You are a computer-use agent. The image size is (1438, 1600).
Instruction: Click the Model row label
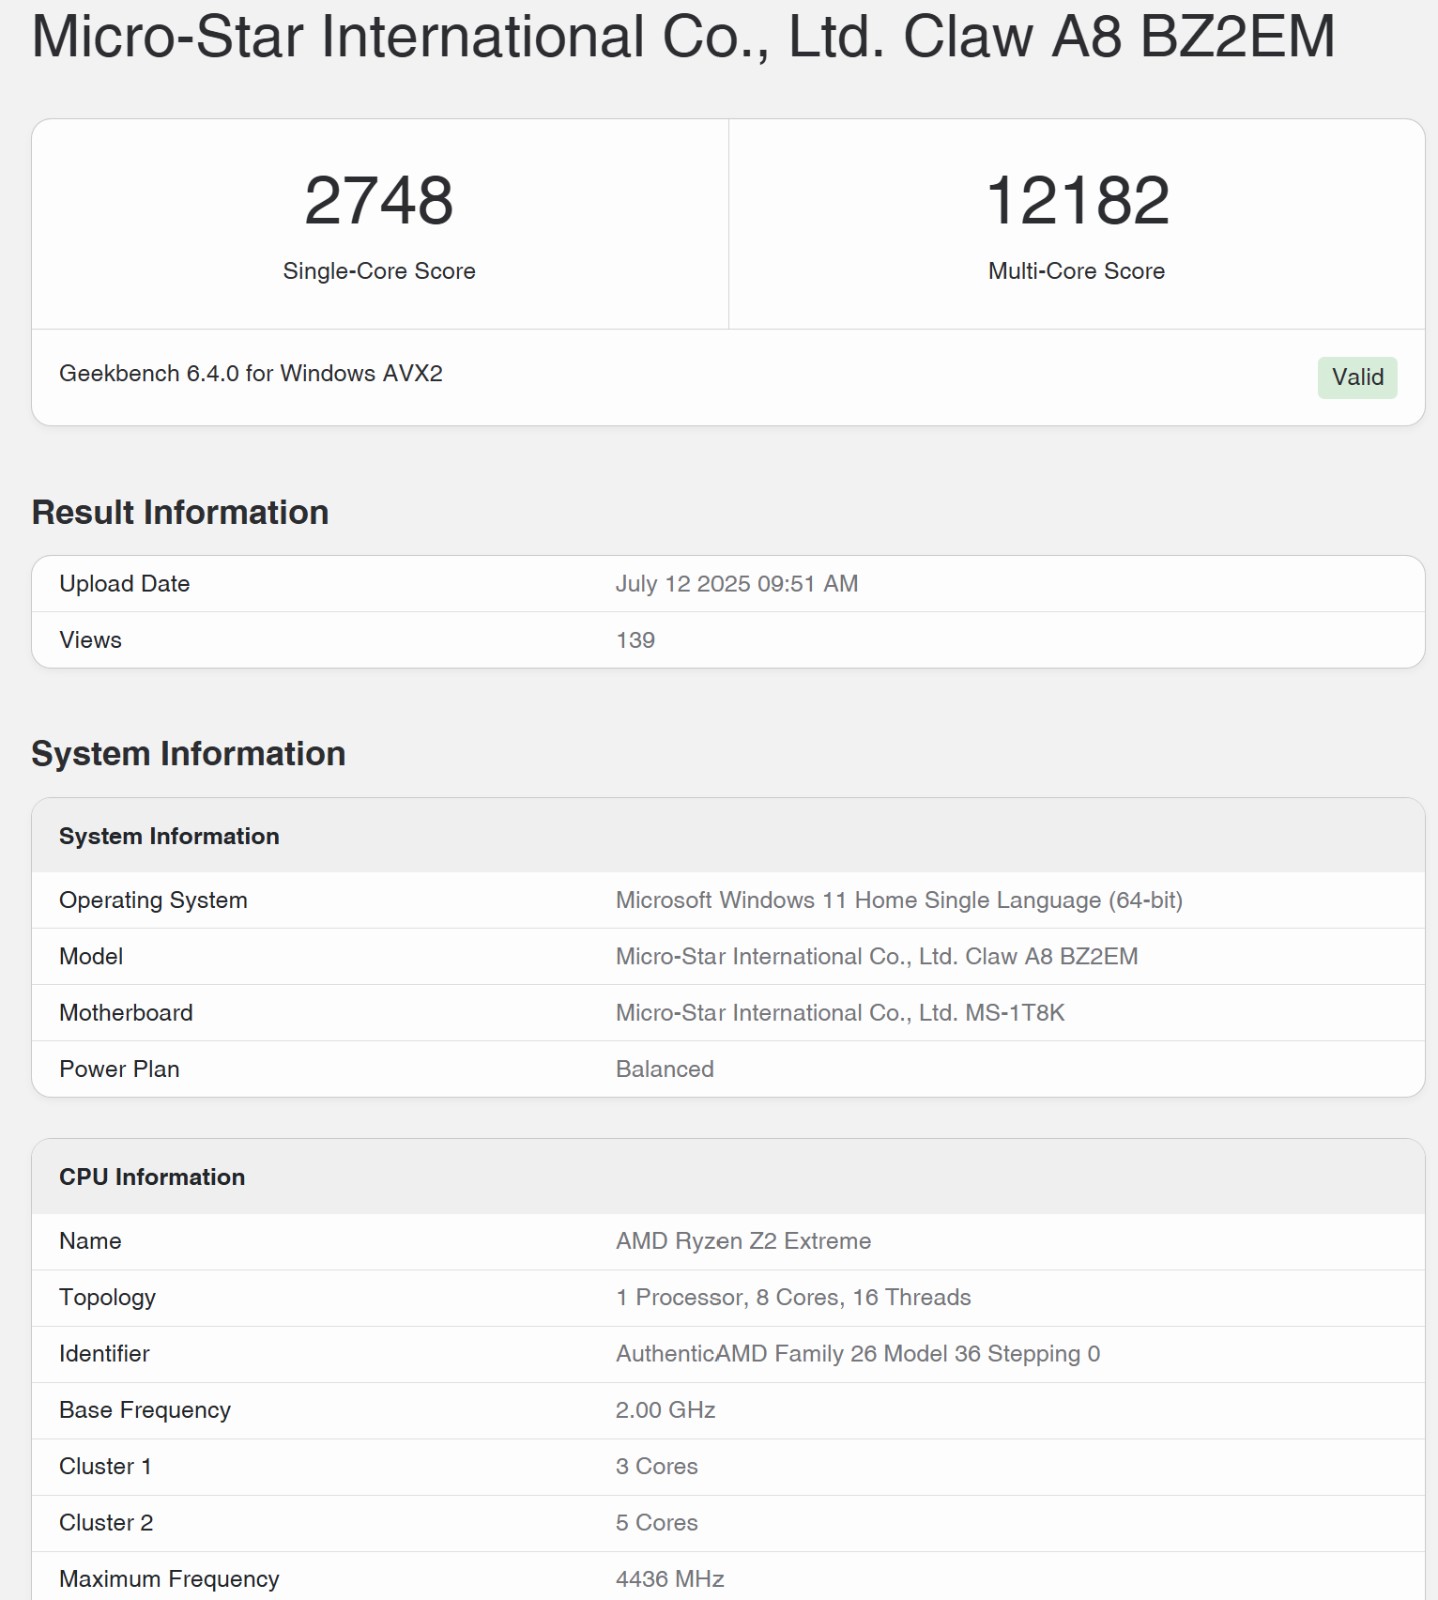91,956
